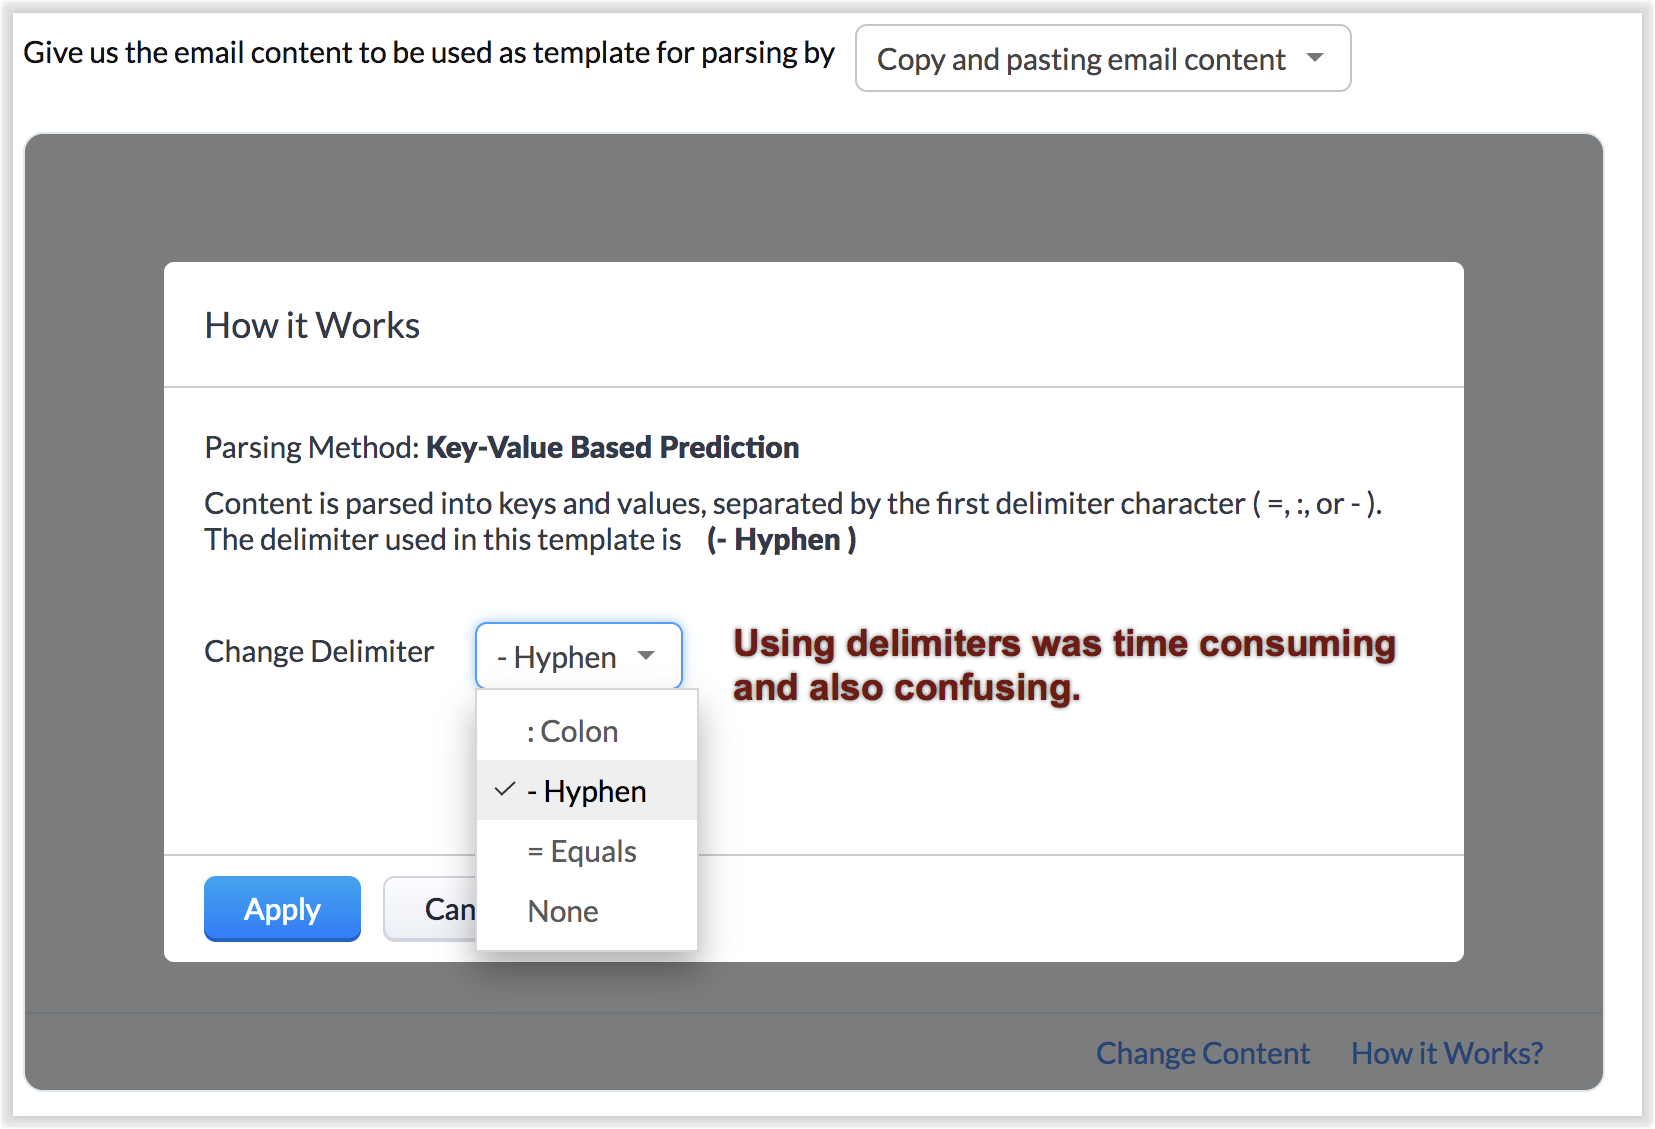
Task: Expand the Change Delimiter "- Hyphen" combo box
Action: (577, 657)
